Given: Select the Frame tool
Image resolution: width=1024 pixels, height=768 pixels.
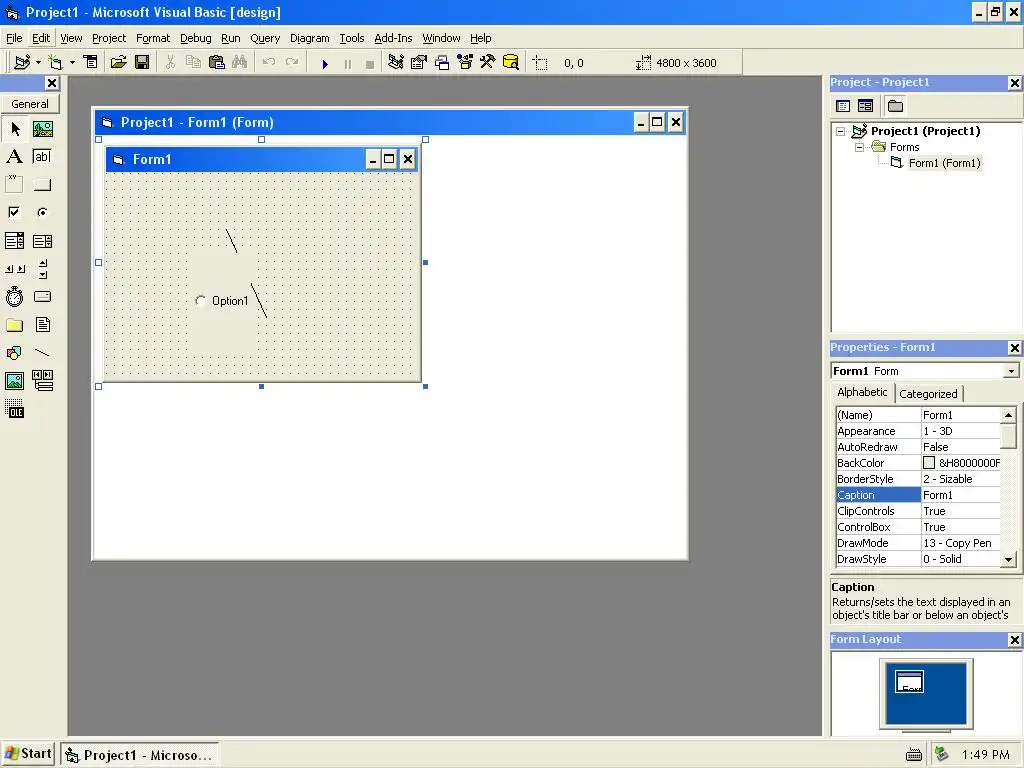Looking at the screenshot, I should tap(14, 184).
